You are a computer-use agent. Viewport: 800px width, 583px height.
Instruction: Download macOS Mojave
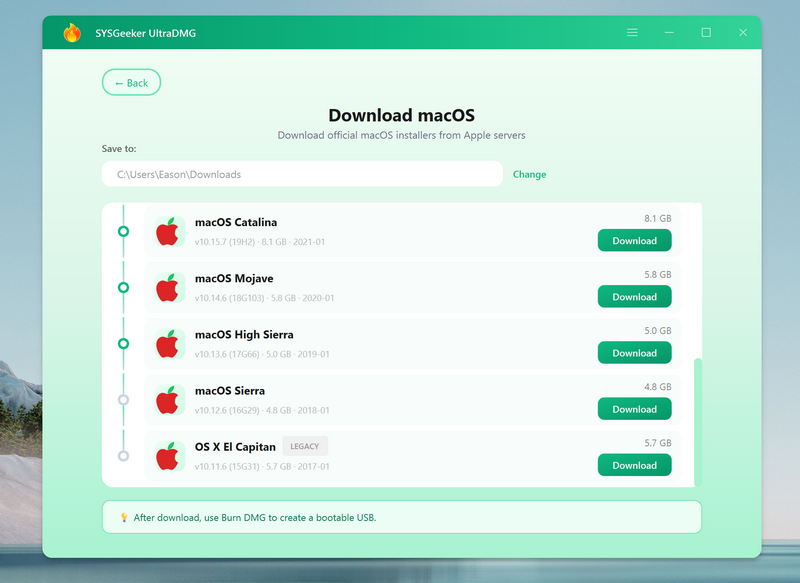(x=634, y=297)
